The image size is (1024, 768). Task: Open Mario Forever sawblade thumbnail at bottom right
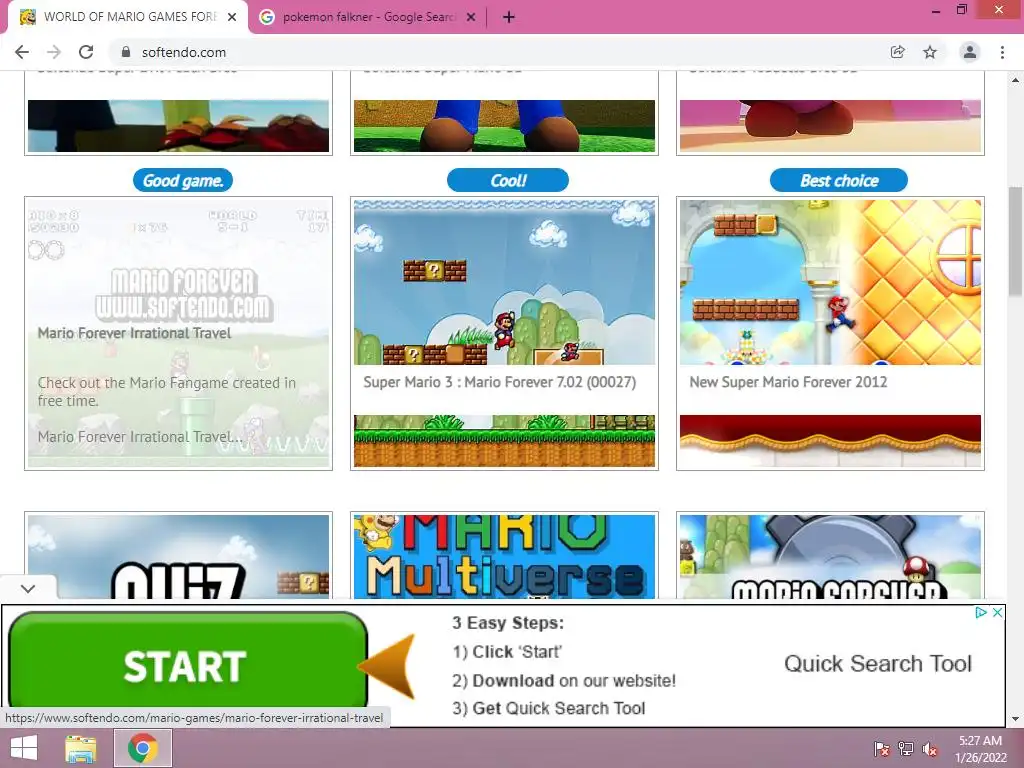(830, 556)
